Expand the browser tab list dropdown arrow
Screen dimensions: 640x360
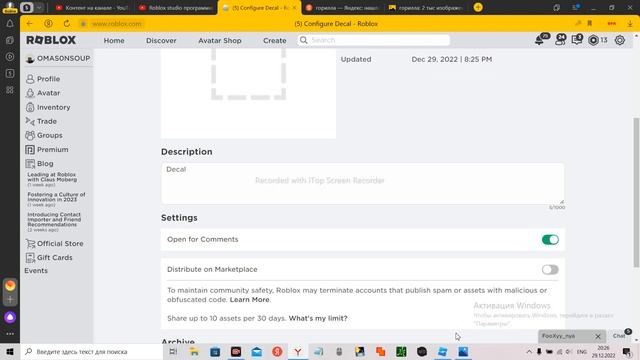(39, 7)
